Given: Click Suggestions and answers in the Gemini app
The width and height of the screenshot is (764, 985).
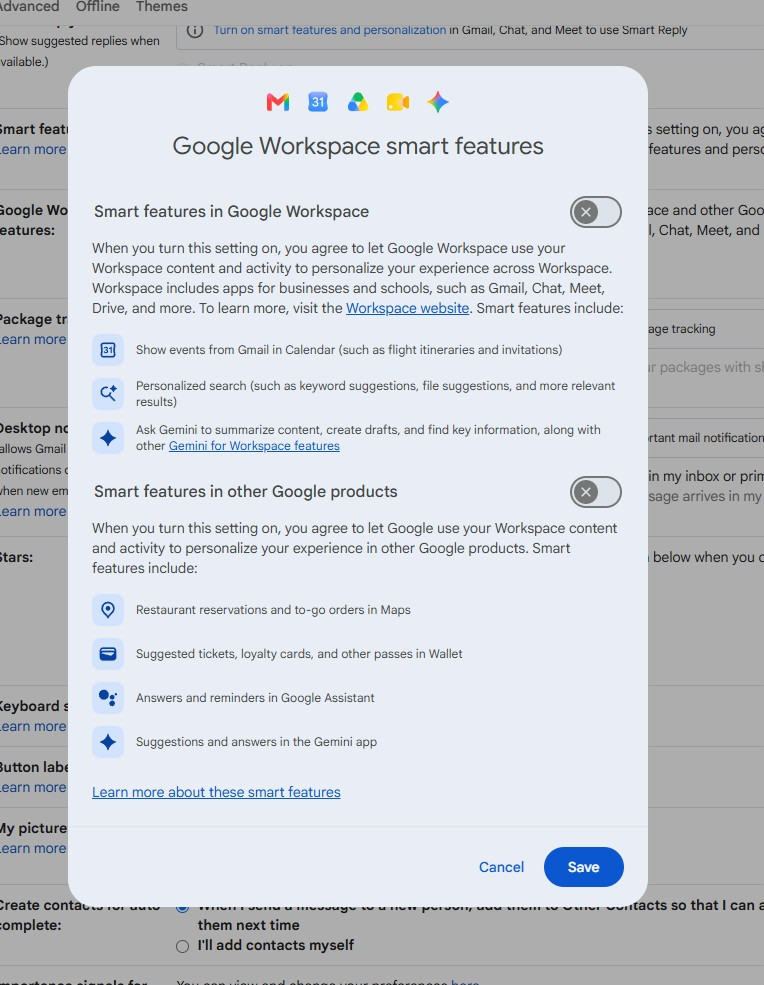Looking at the screenshot, I should pos(256,742).
